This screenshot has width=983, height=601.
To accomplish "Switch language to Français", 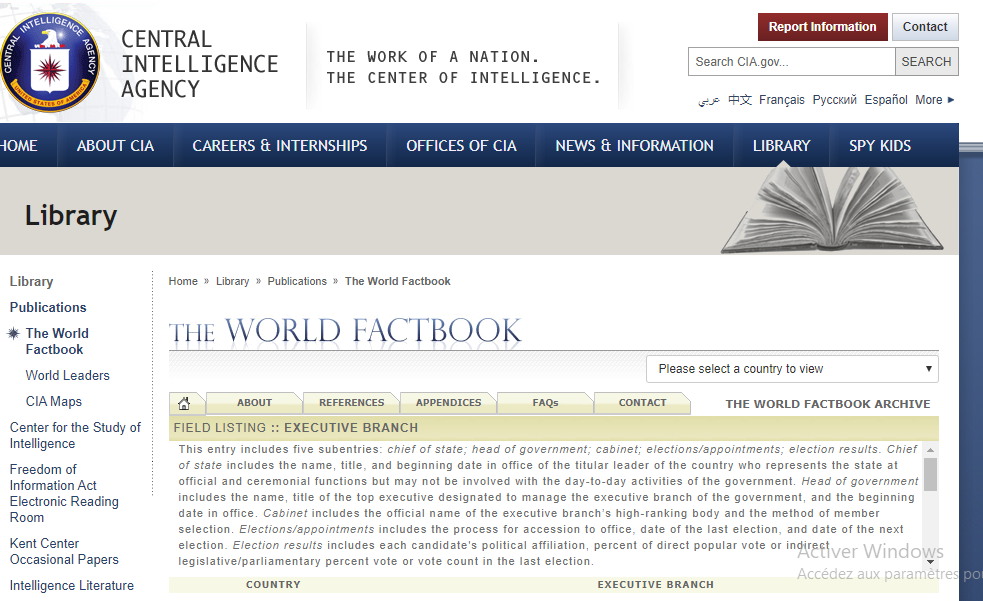I will (x=781, y=100).
